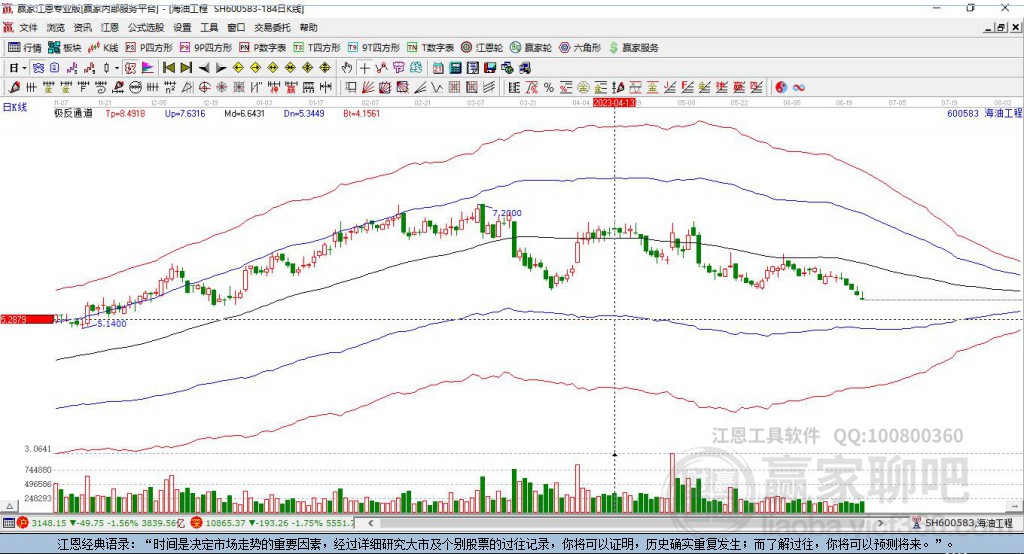The height and width of the screenshot is (554, 1024).
Task: Jump to first bar with skip-start arrow
Action: pos(169,68)
